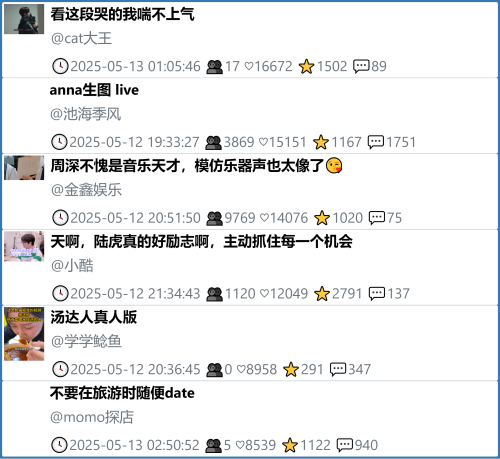Open the post titled 看这段哭的我喘不上气
Screen dimensions: 500x459
tap(122, 14)
